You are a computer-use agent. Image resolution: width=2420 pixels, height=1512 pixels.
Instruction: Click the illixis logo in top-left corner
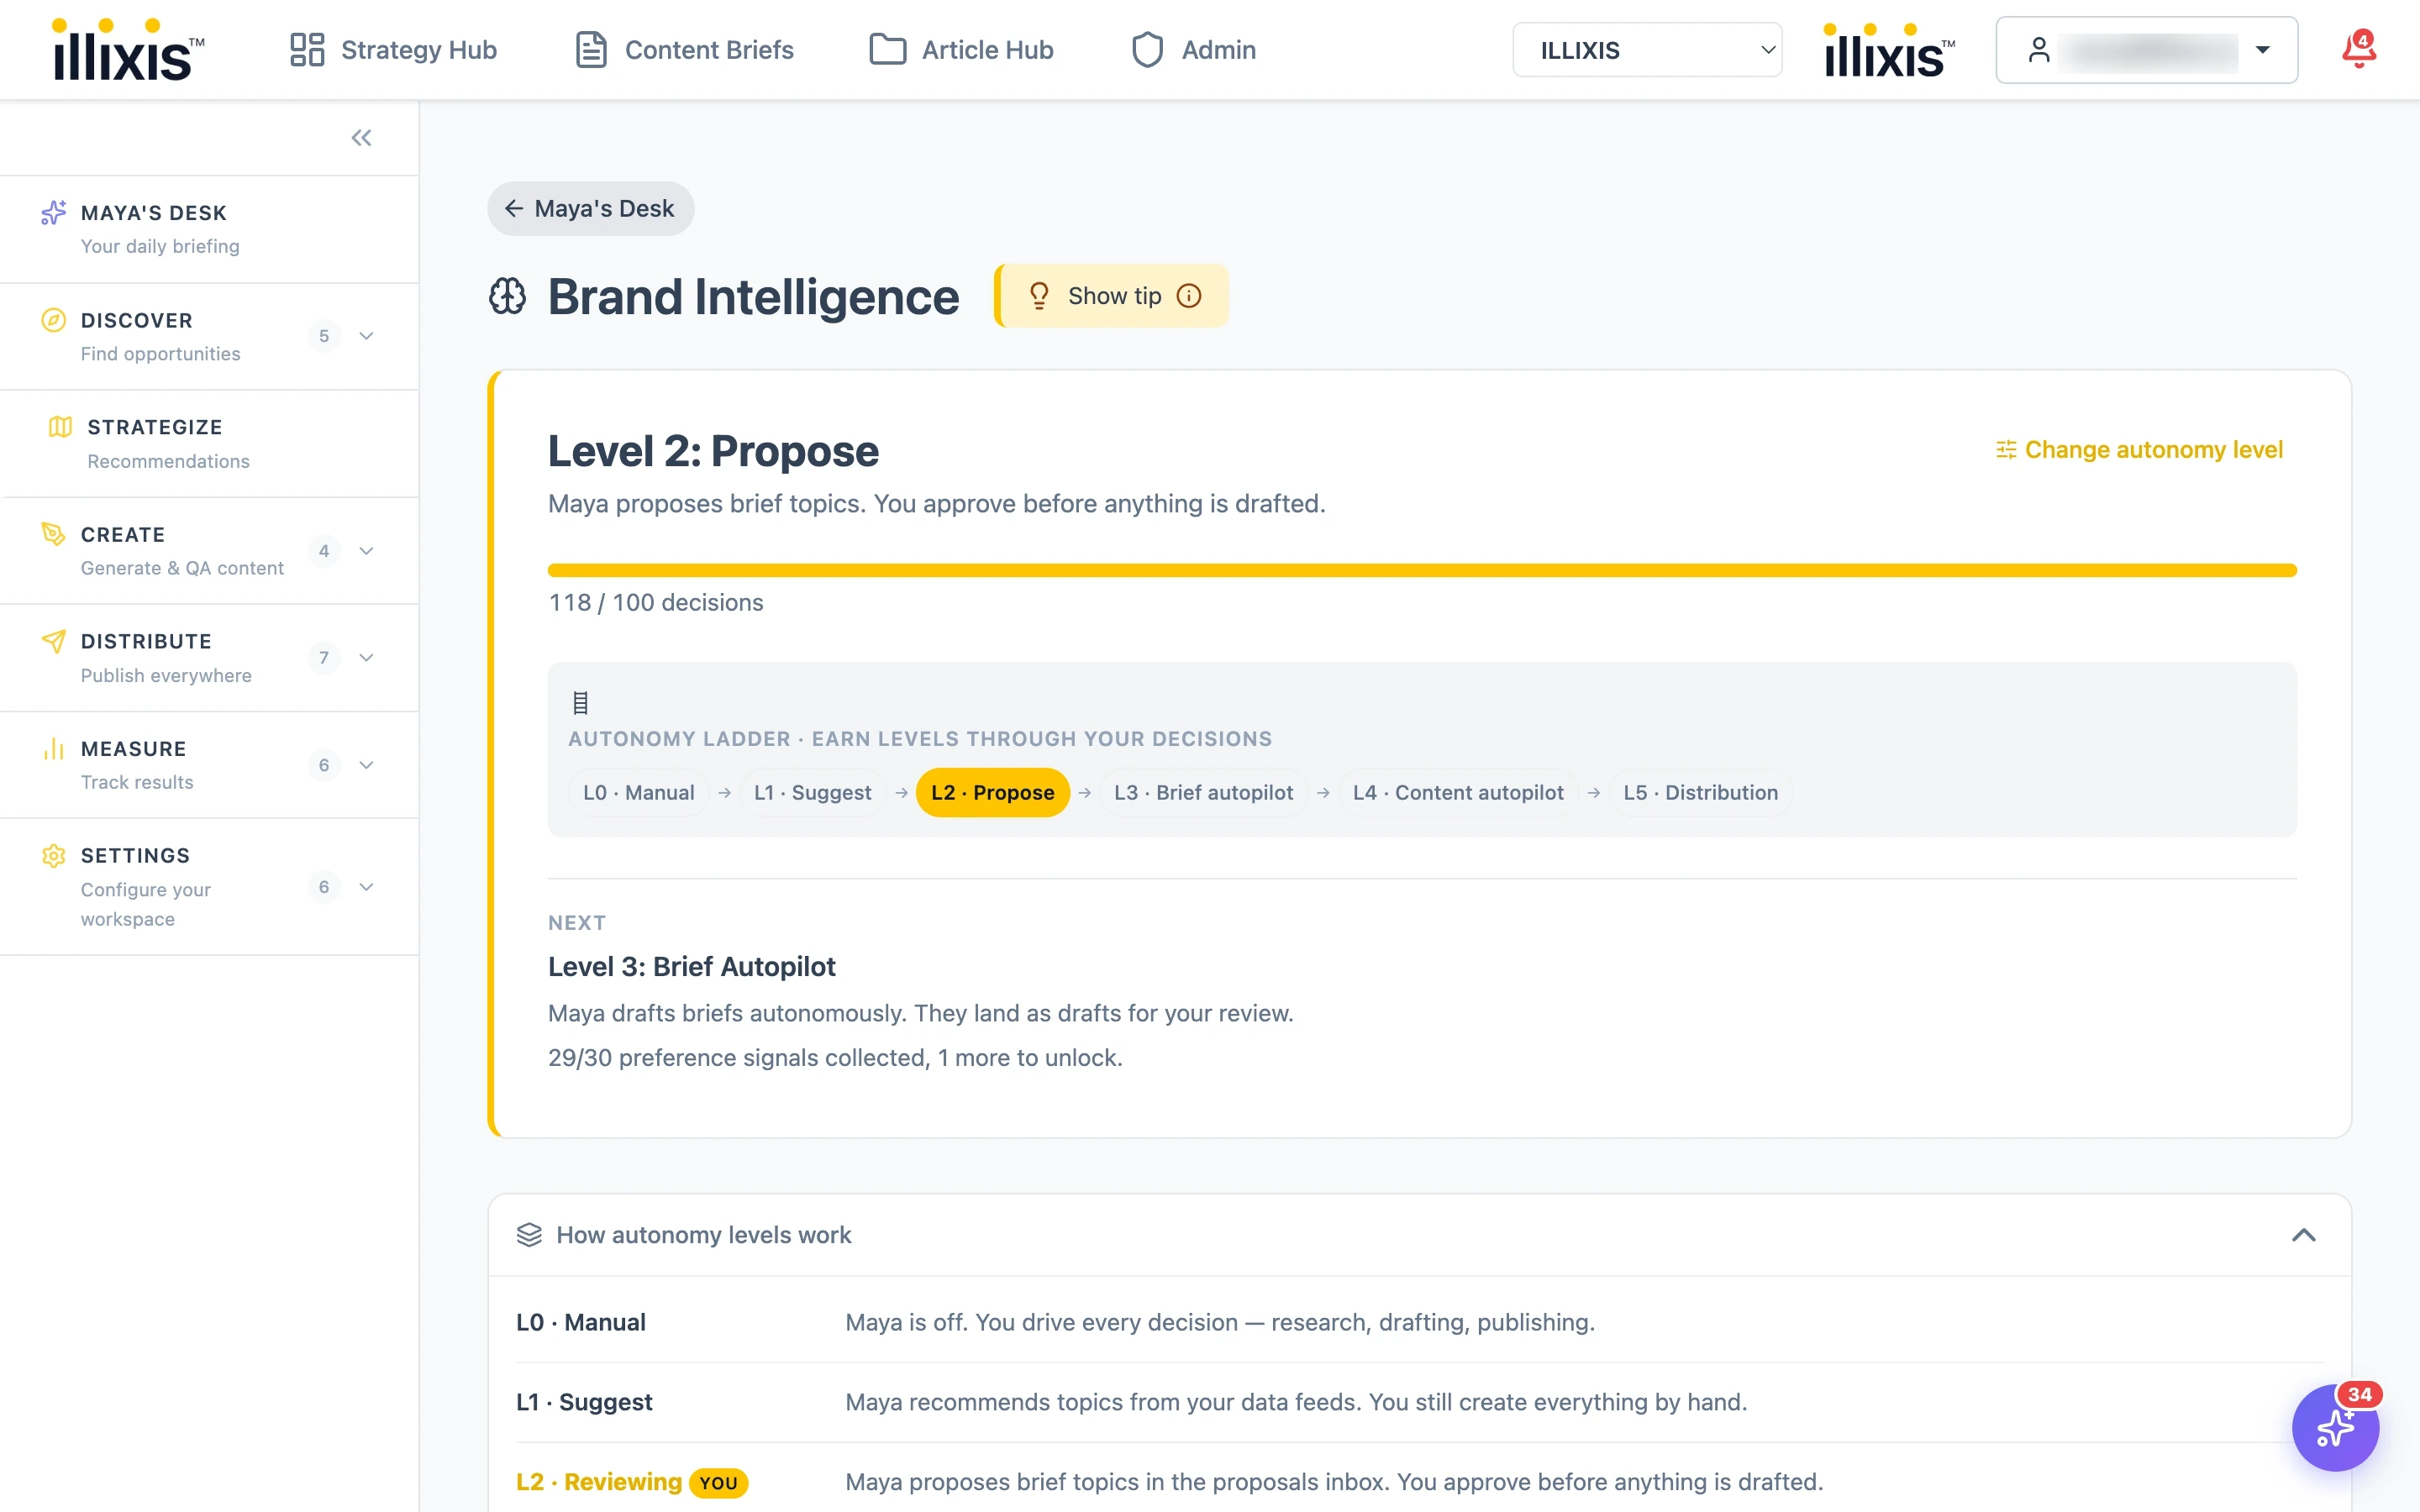(128, 50)
